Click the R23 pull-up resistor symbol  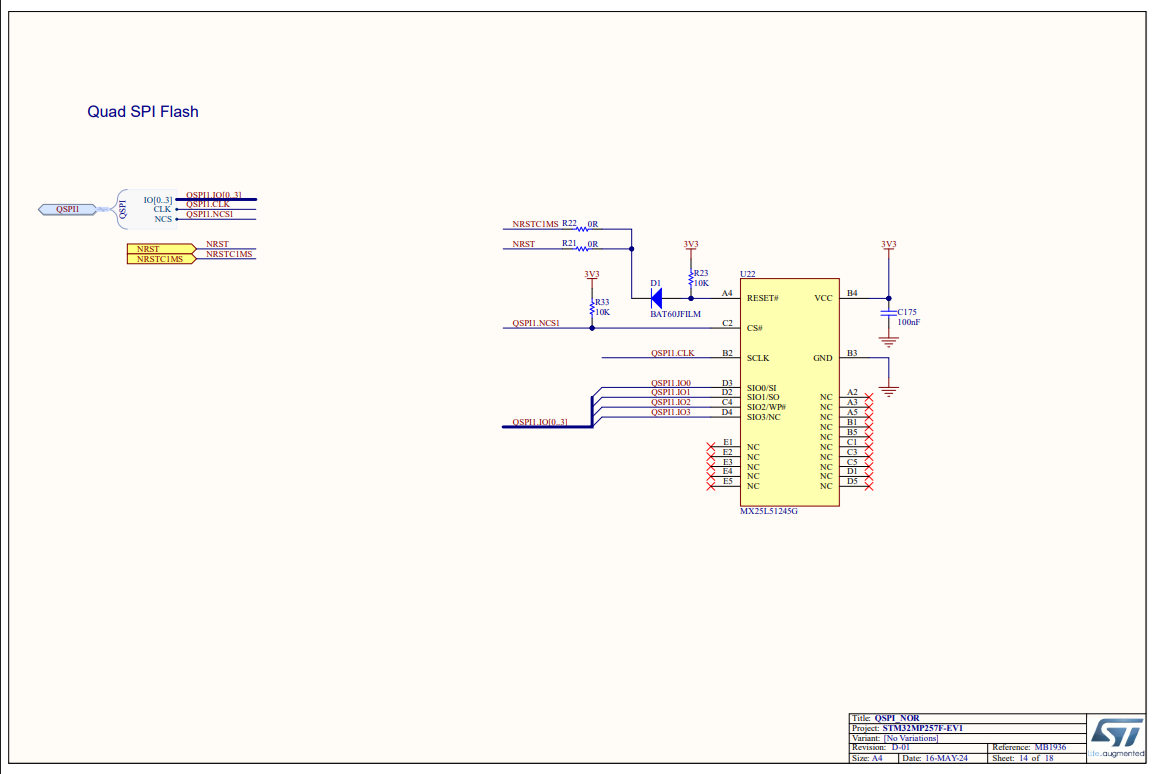click(x=690, y=279)
